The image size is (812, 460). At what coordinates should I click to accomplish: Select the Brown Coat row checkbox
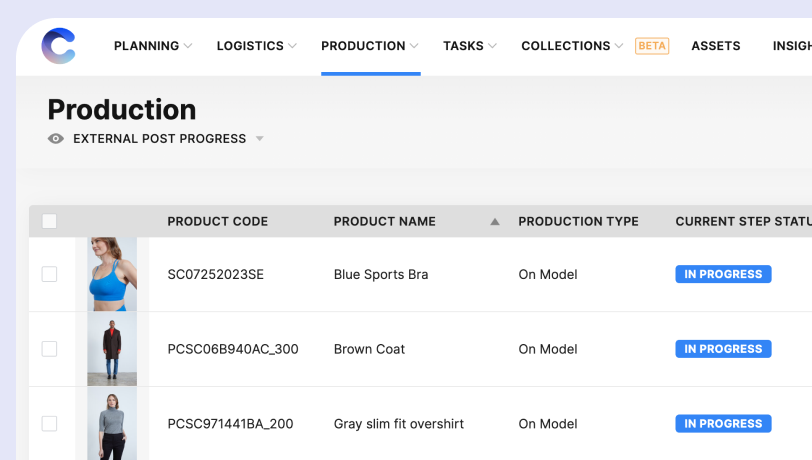(x=49, y=349)
